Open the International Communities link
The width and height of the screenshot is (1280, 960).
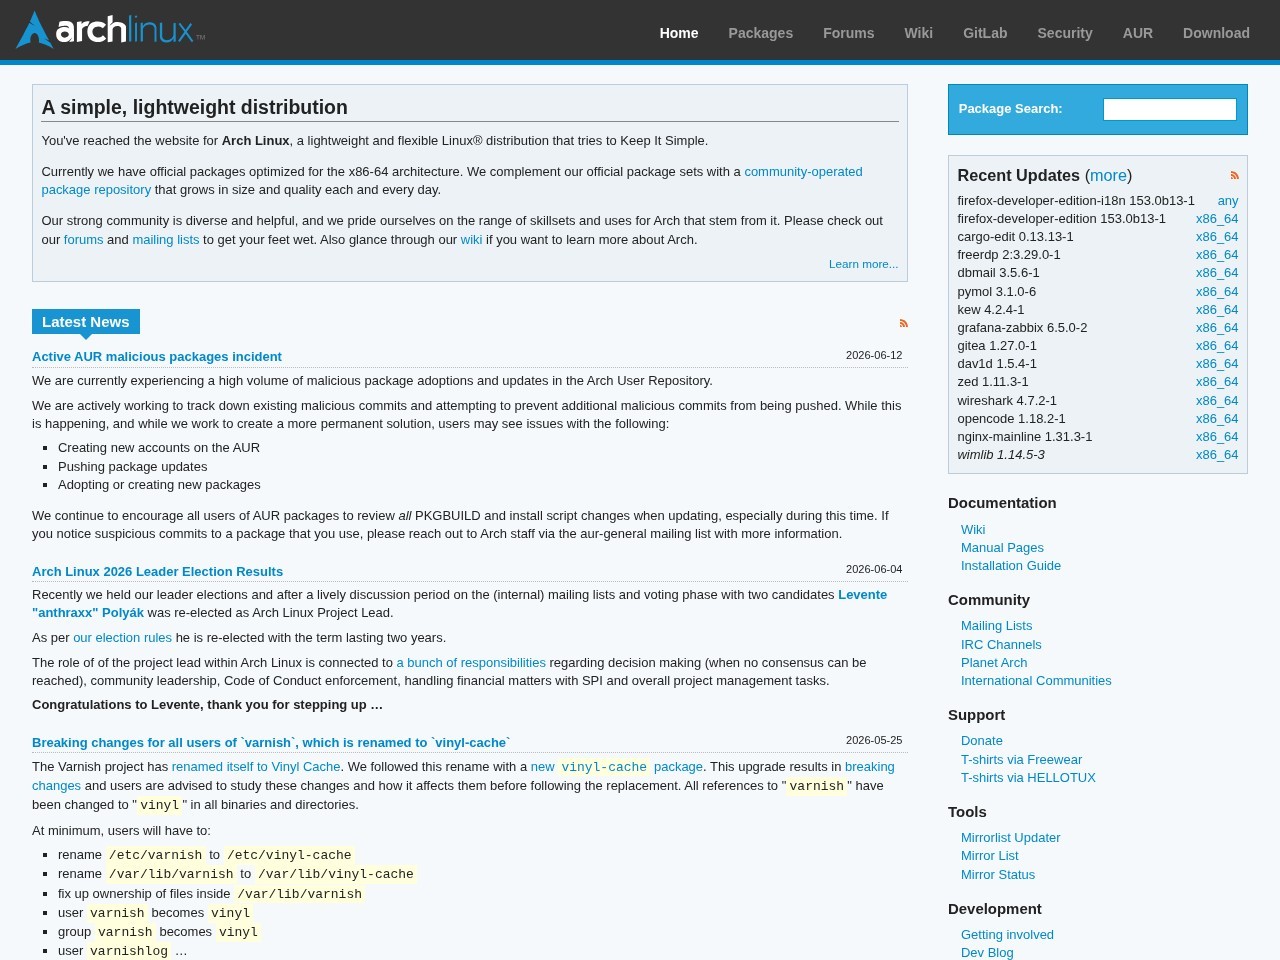(x=1036, y=681)
